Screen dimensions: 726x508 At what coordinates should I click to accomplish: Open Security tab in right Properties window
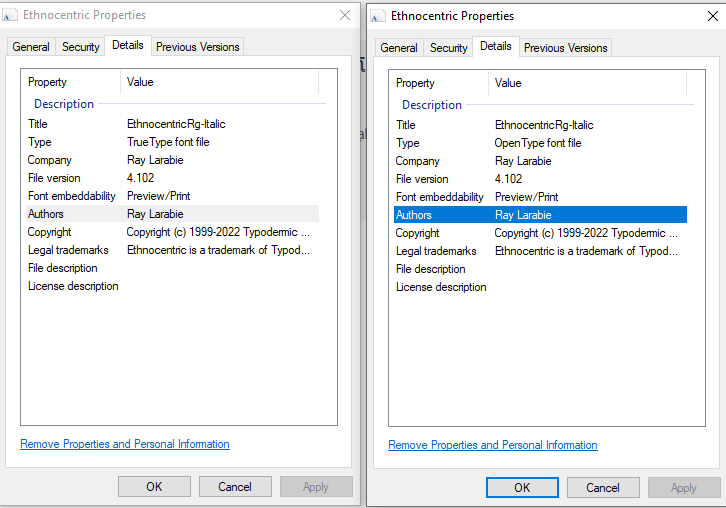point(448,48)
